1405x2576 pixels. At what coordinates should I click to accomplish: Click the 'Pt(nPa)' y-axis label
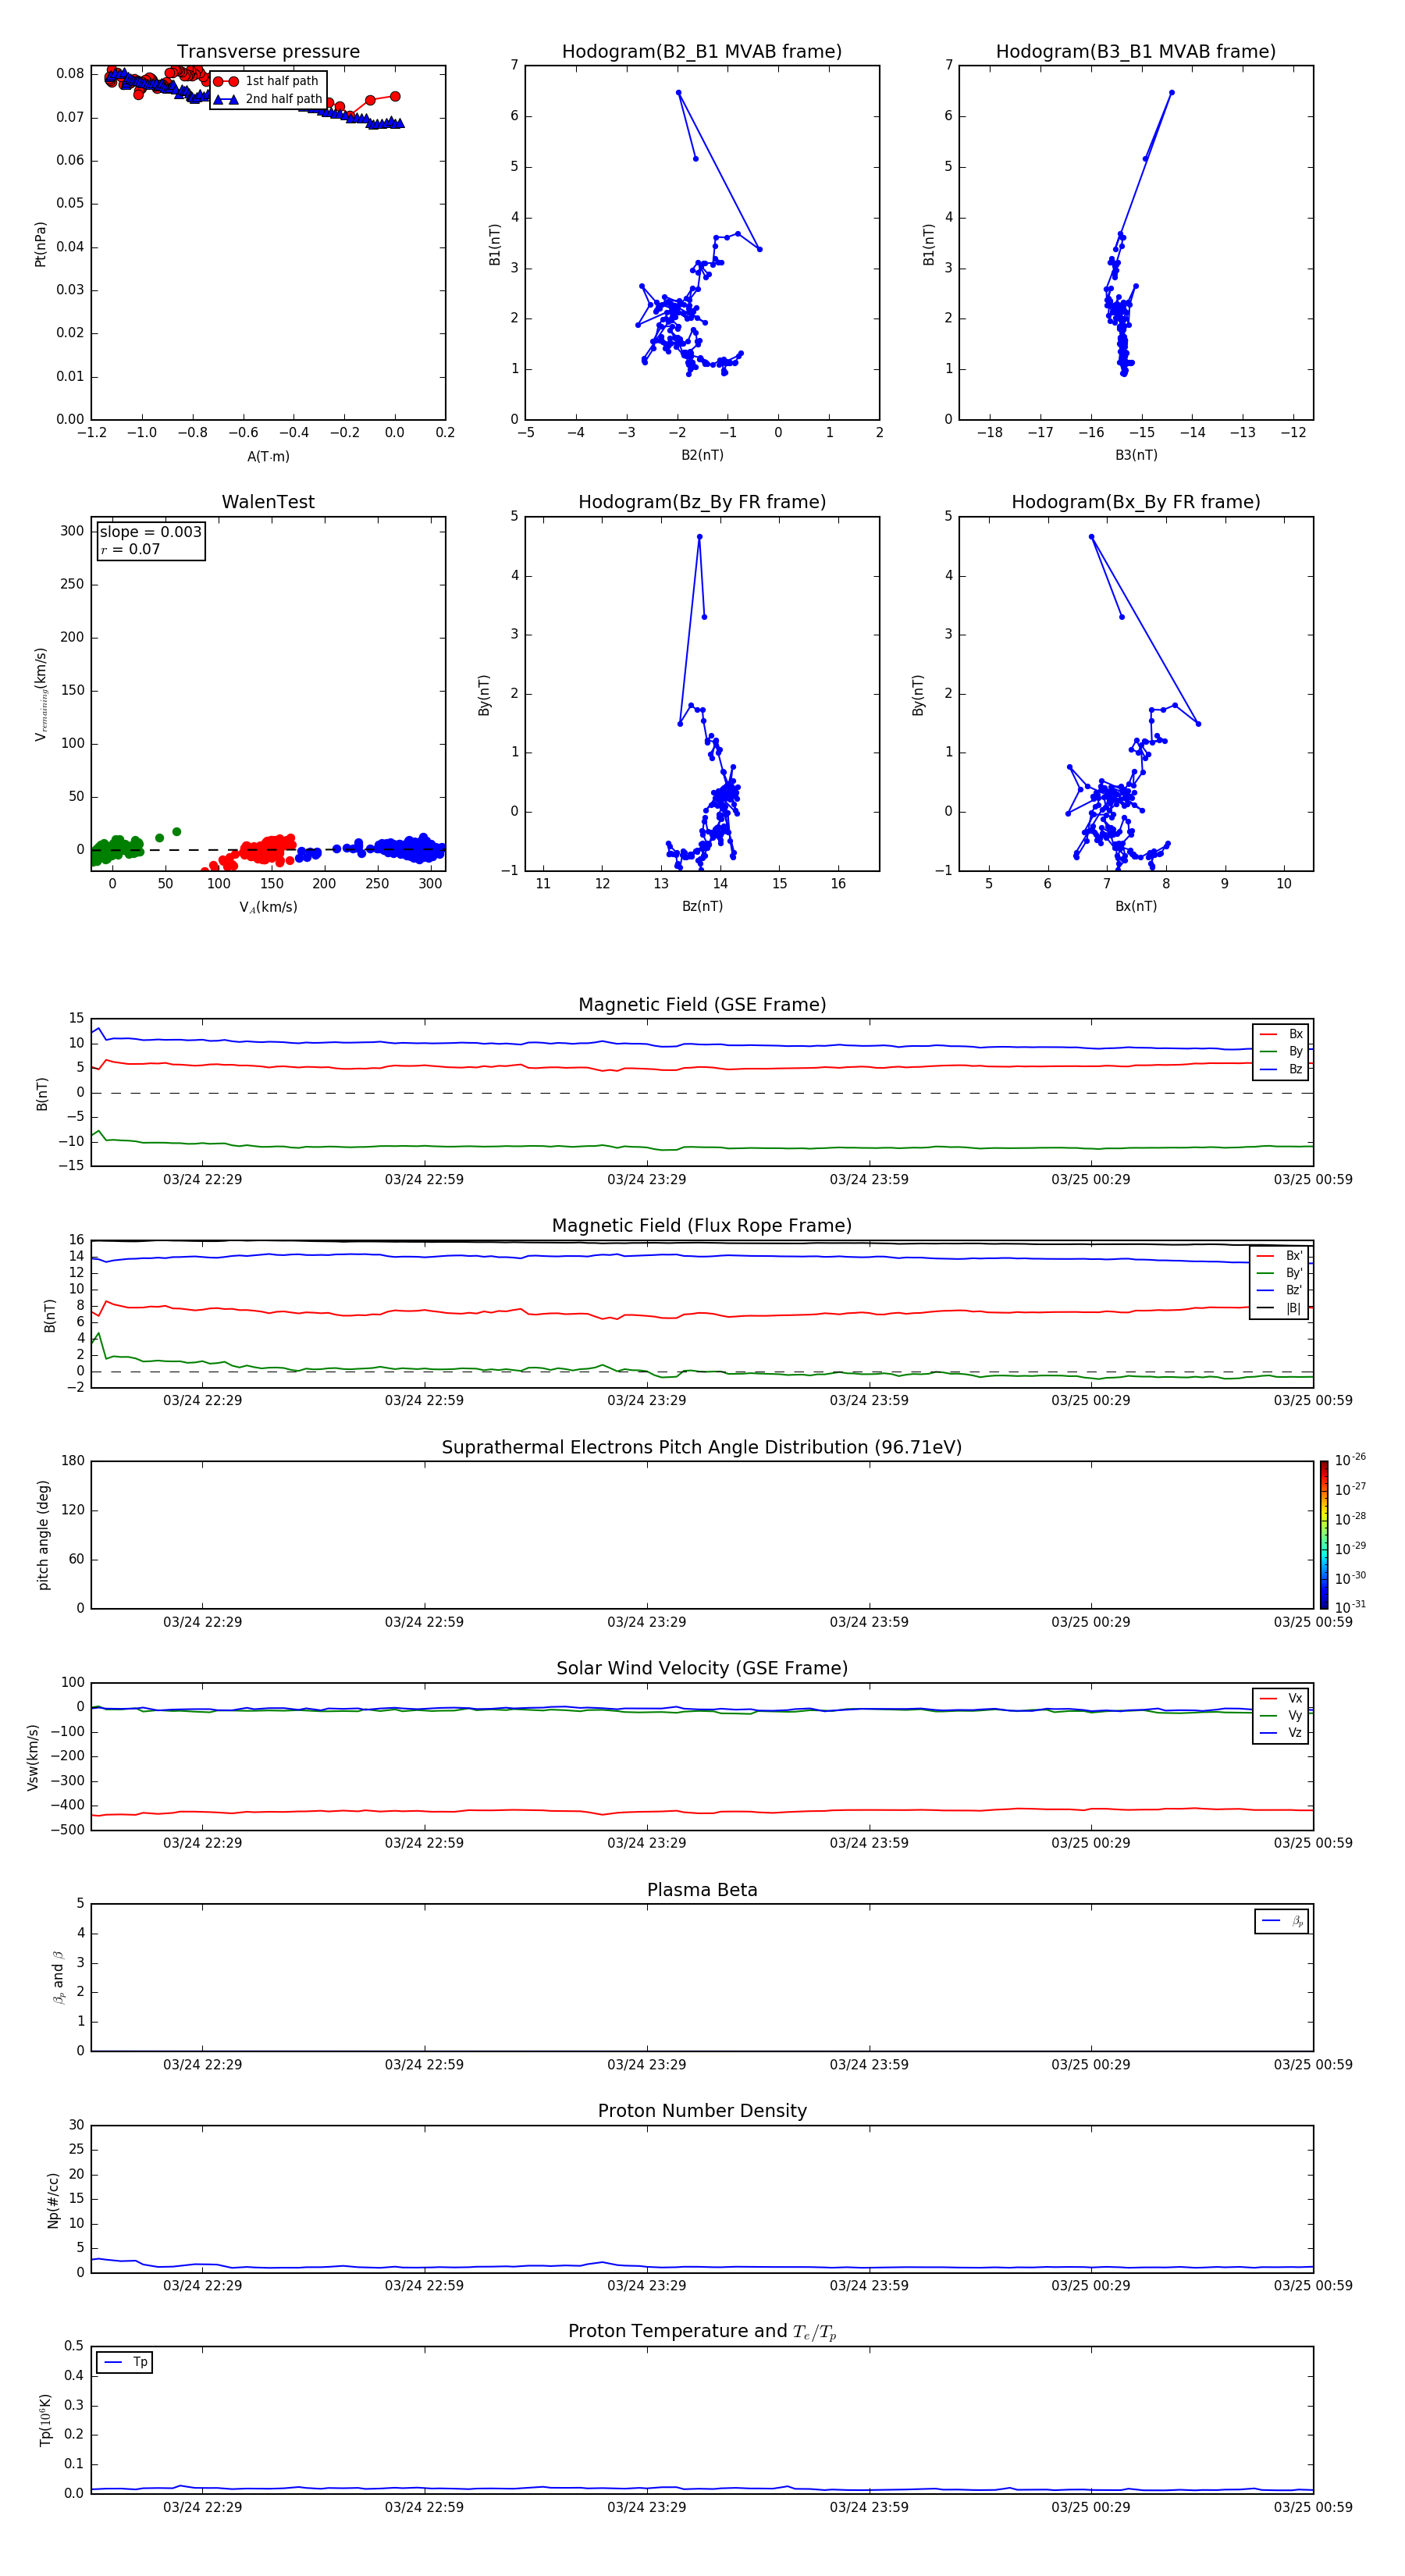click(x=41, y=244)
